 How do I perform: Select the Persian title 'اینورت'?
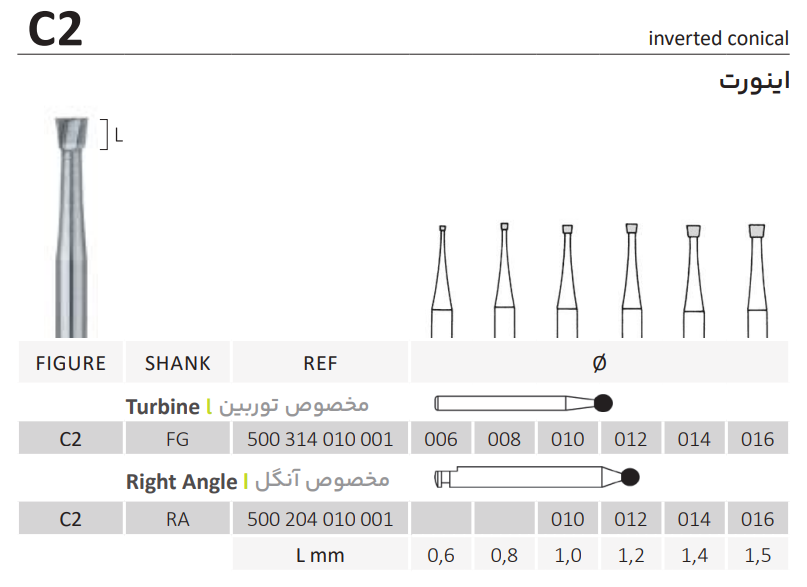[755, 82]
